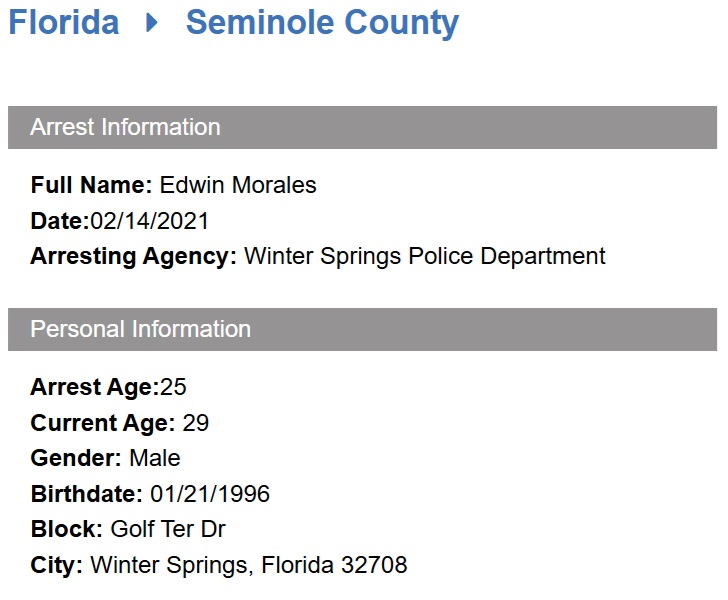Click the birthdate value 01/21/1996
Viewport: 728px width, 600px height.
[x=210, y=494]
